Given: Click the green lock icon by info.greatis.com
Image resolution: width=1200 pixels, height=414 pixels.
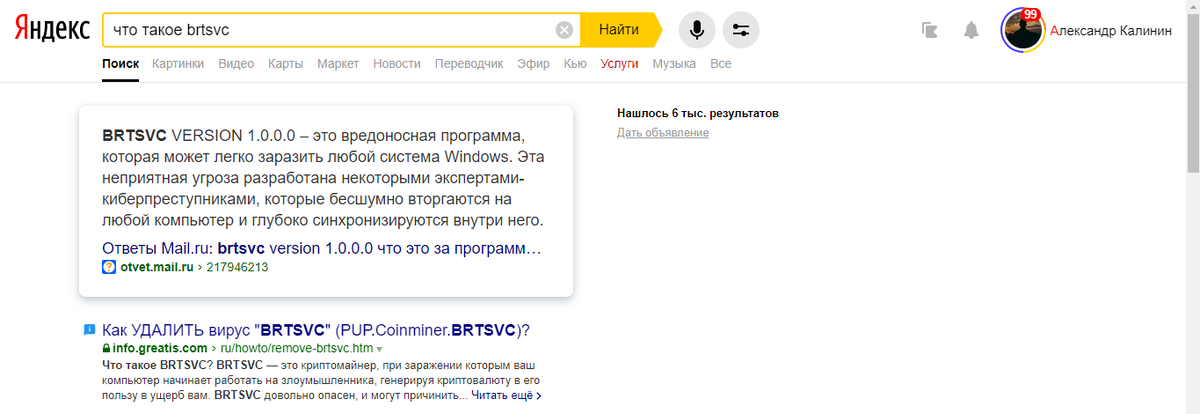Looking at the screenshot, I should [106, 348].
